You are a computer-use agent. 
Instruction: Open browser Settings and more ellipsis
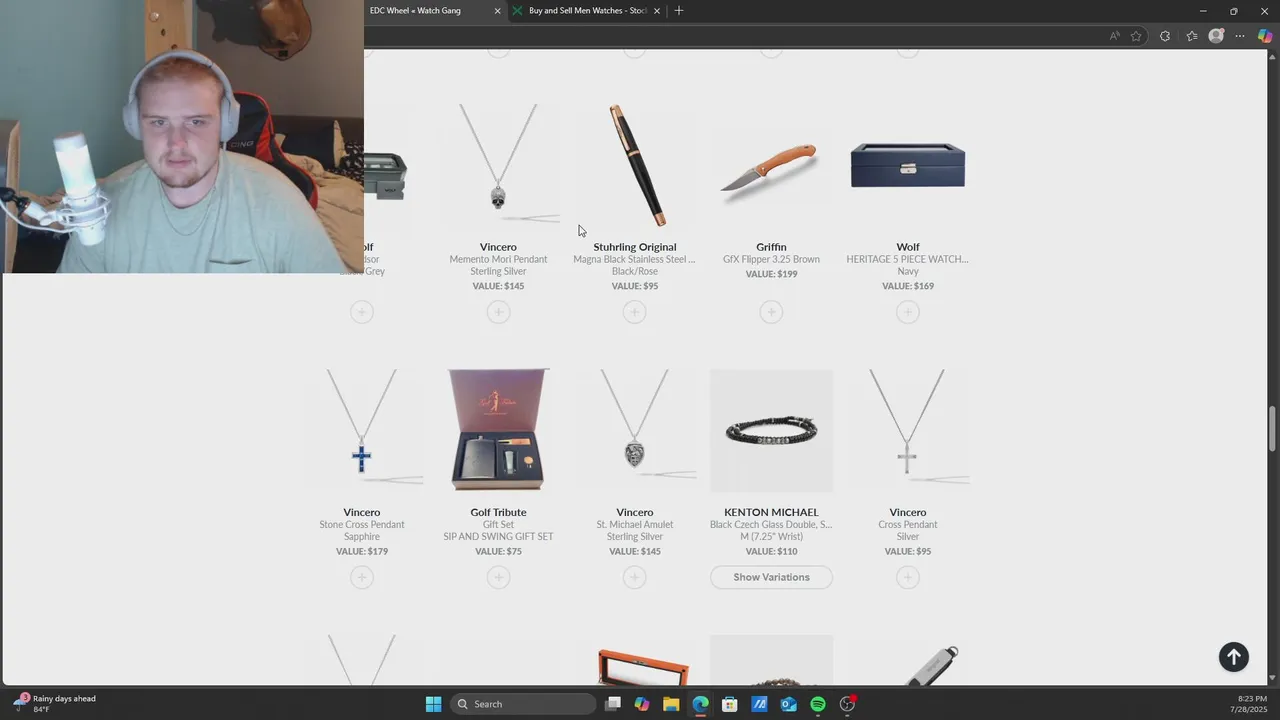(x=1240, y=36)
